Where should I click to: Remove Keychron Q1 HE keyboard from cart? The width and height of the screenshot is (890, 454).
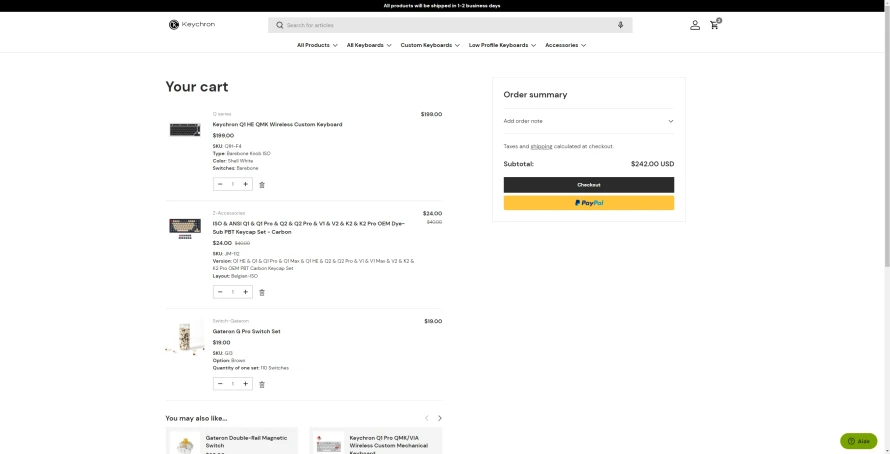click(262, 184)
